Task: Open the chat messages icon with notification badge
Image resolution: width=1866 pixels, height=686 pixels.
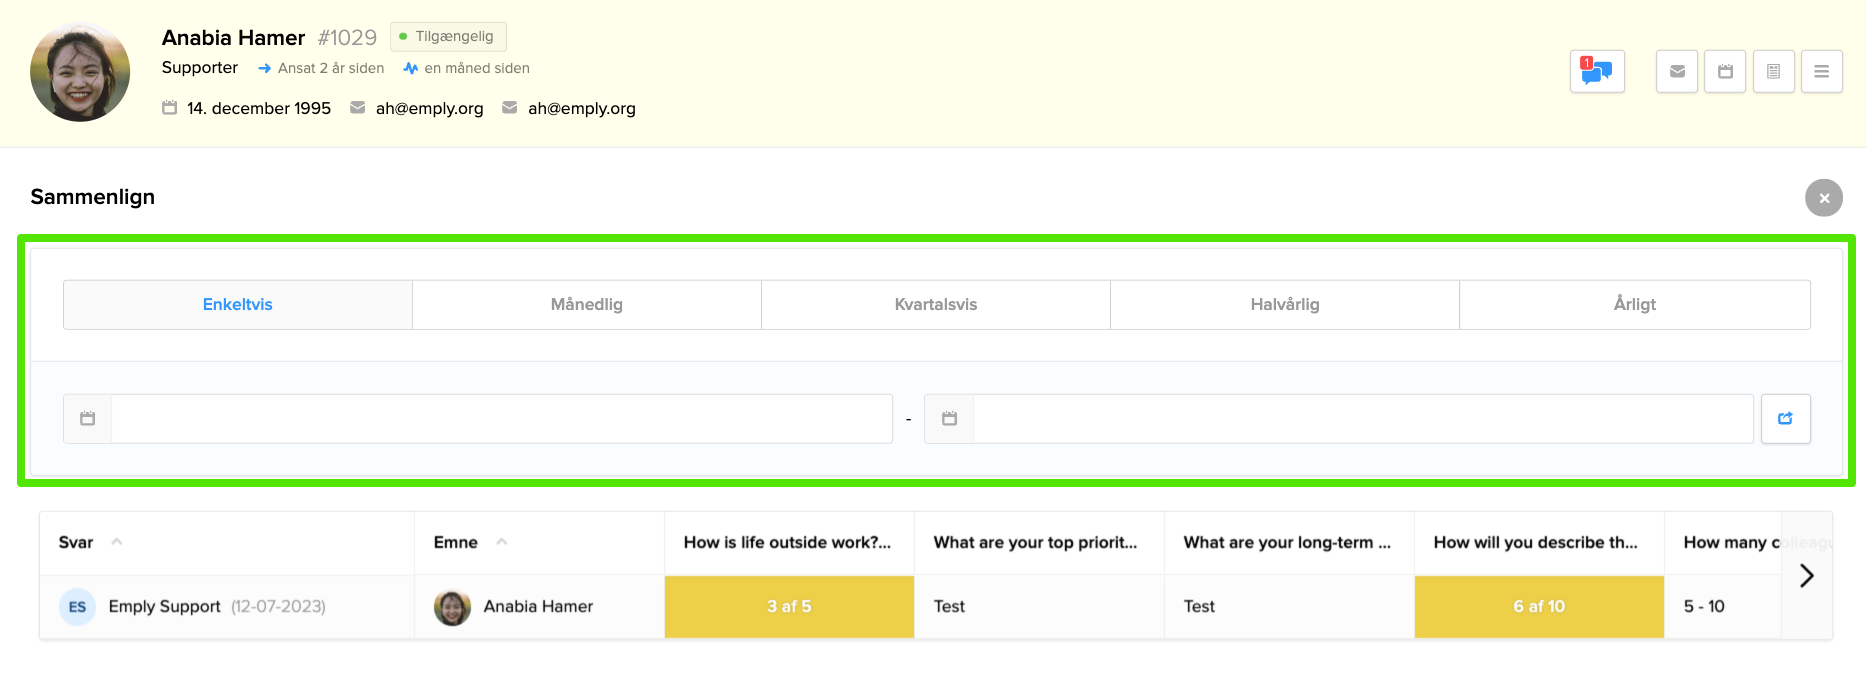Action: [1596, 72]
